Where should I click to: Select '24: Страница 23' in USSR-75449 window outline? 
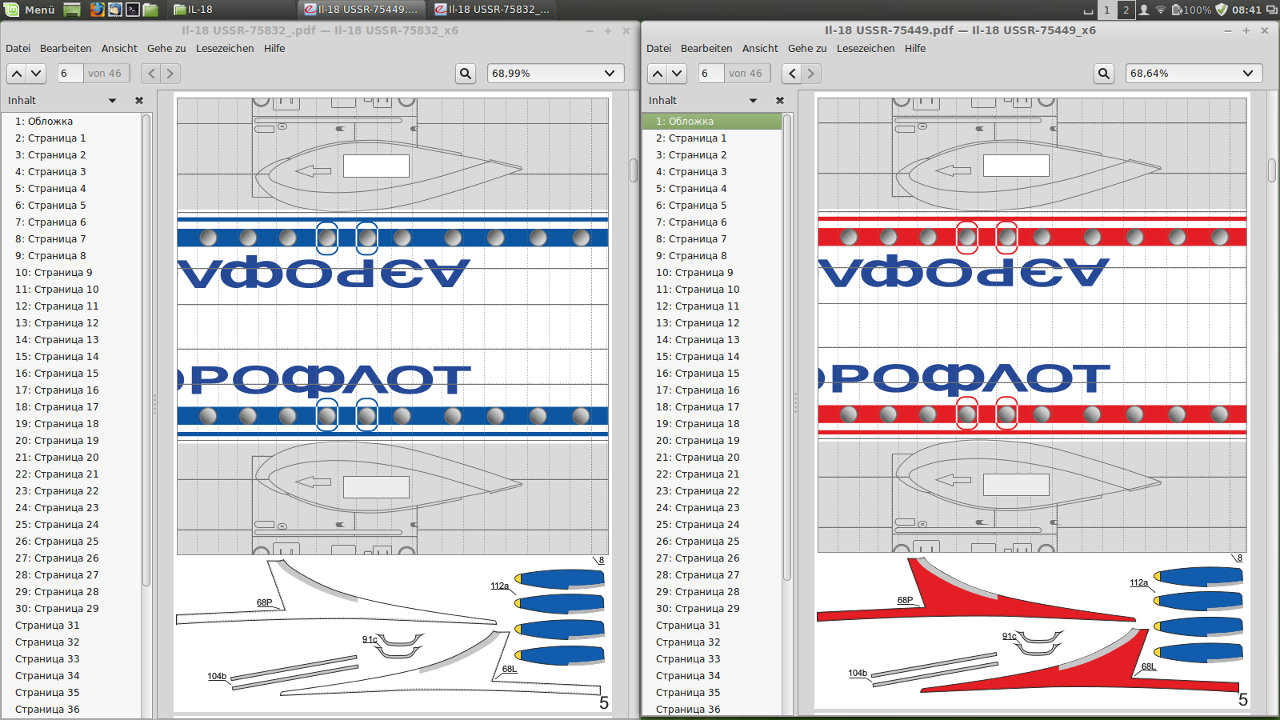tap(712, 508)
